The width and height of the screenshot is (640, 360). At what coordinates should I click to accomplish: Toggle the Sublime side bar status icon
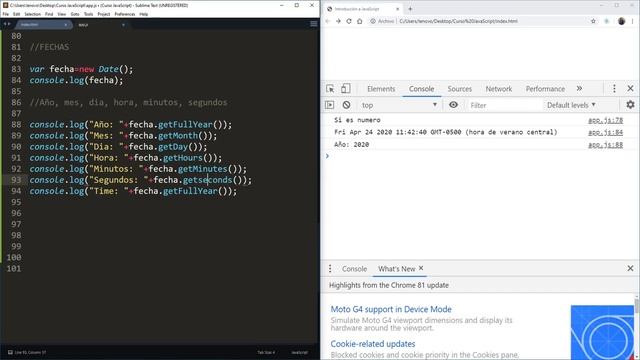[x=10, y=352]
